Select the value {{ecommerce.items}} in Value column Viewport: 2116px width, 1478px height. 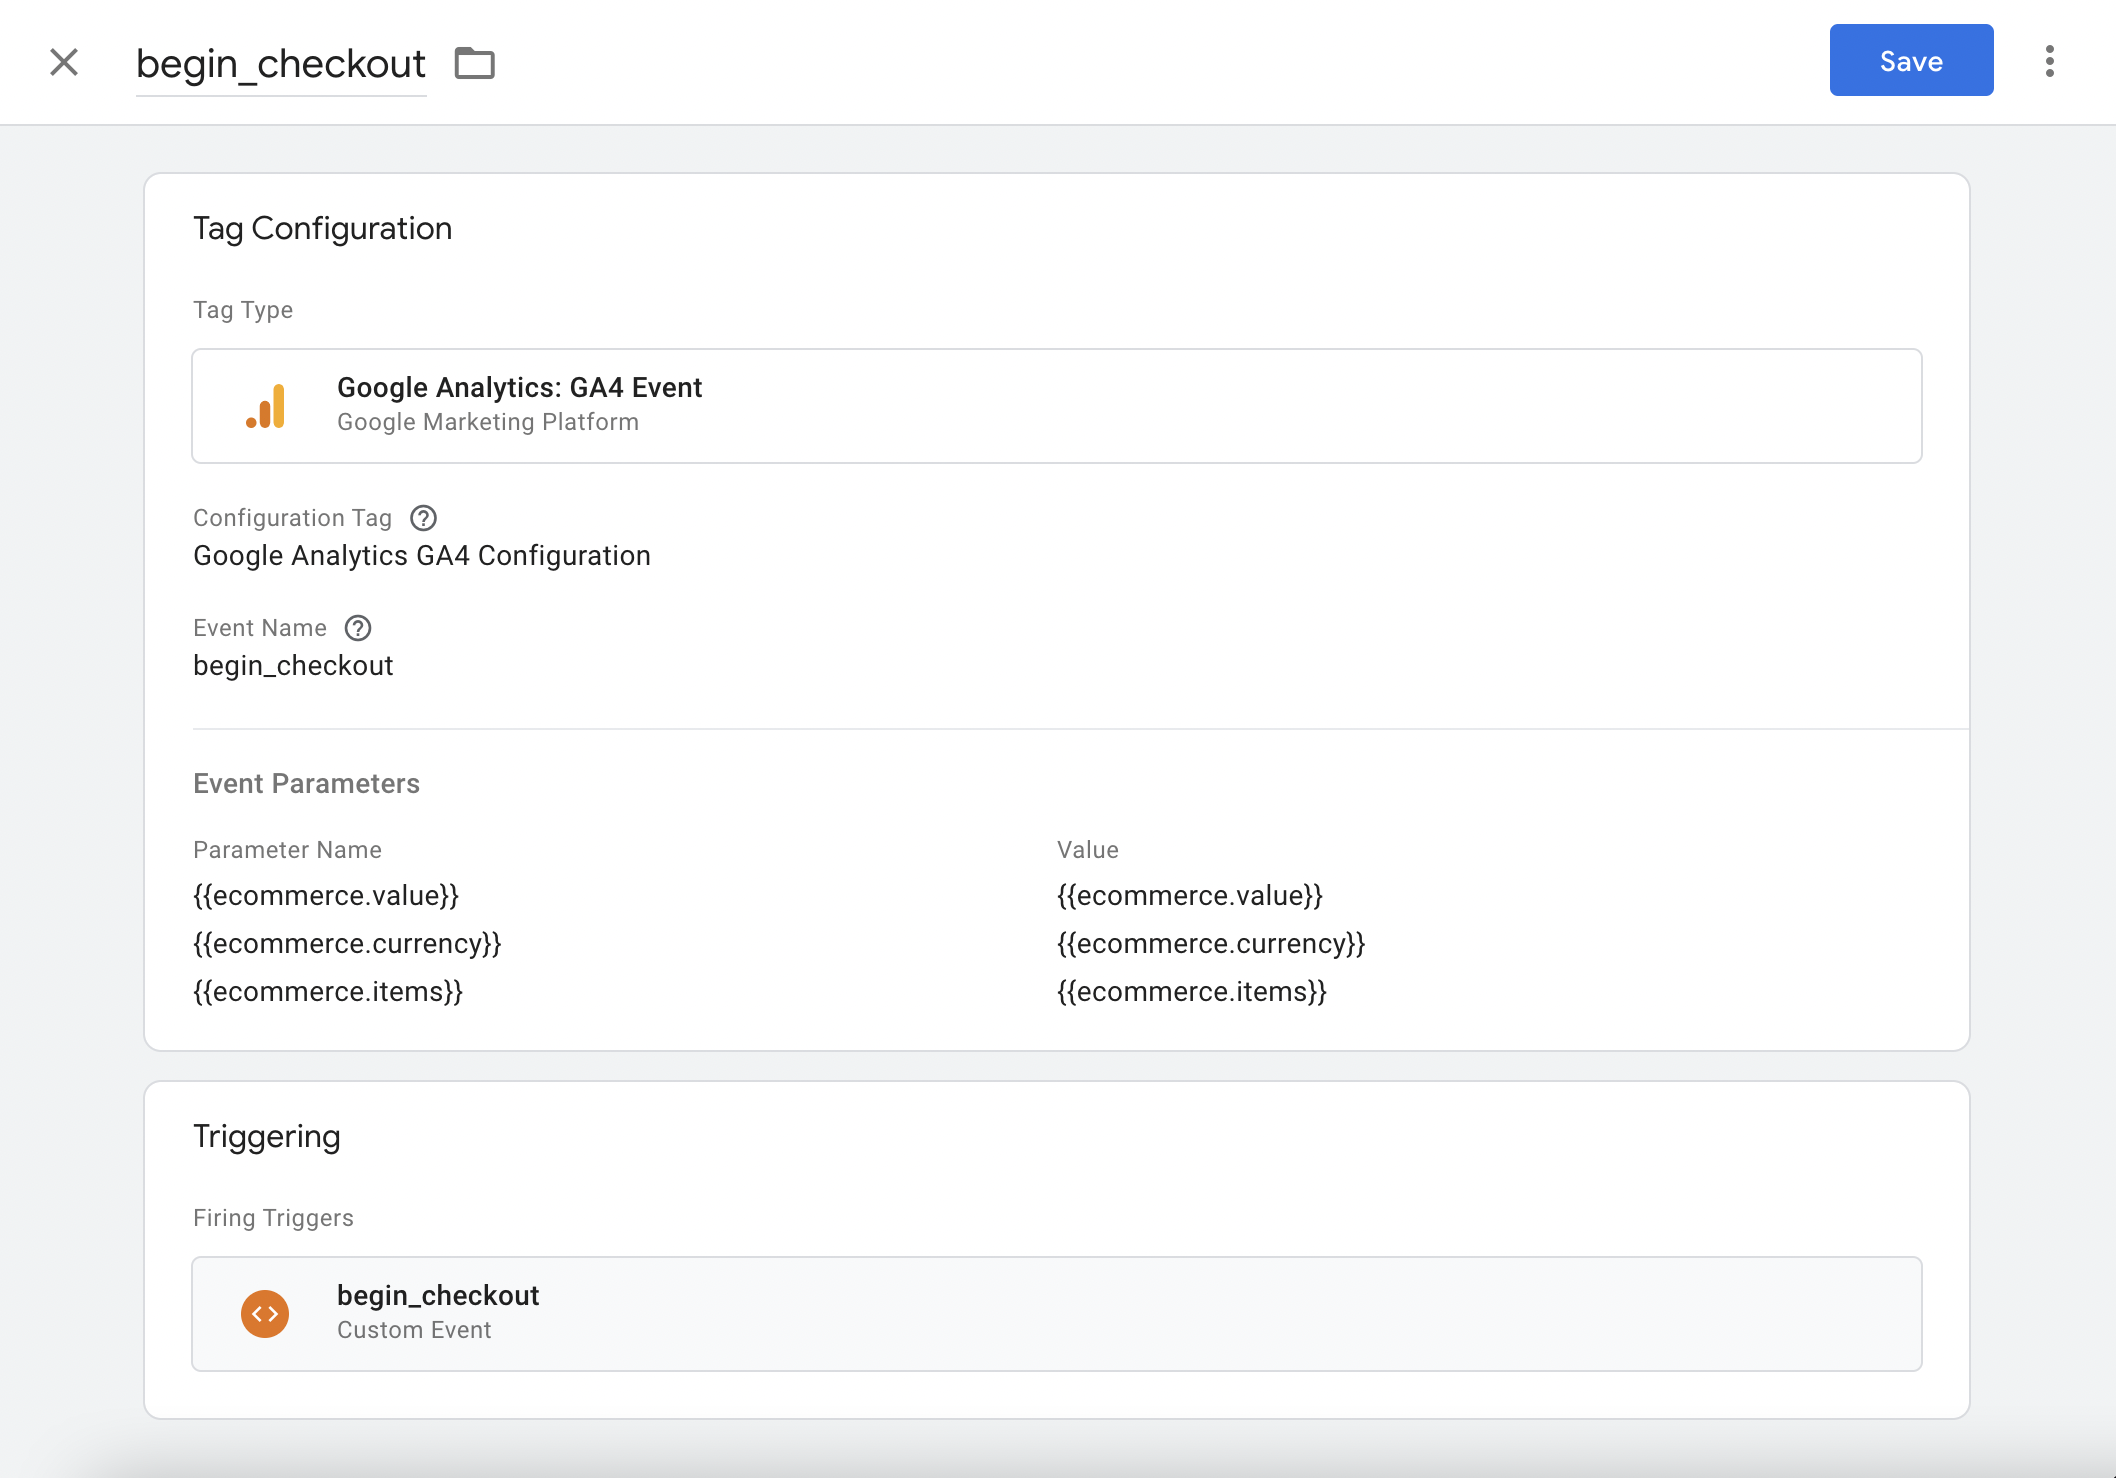pos(1192,992)
